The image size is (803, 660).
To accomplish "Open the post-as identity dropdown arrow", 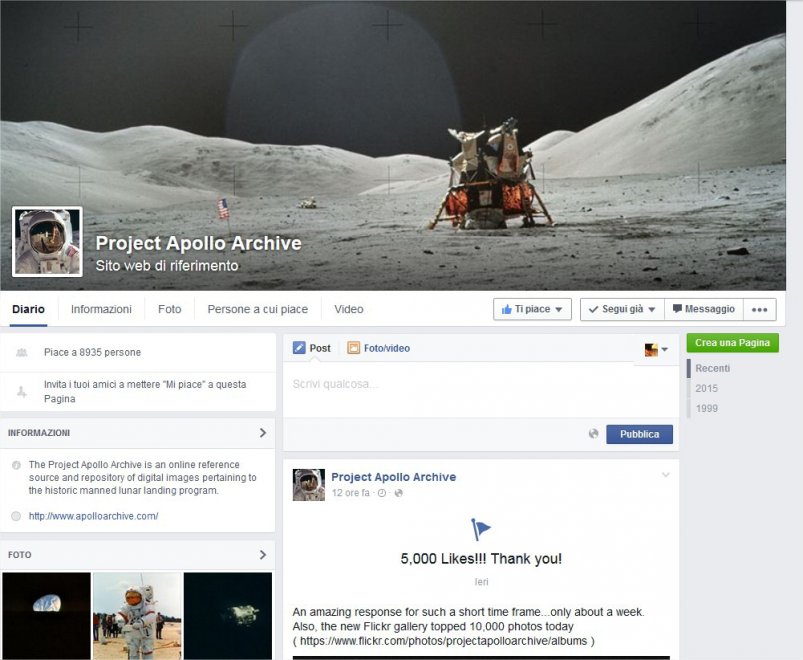I will (x=665, y=349).
